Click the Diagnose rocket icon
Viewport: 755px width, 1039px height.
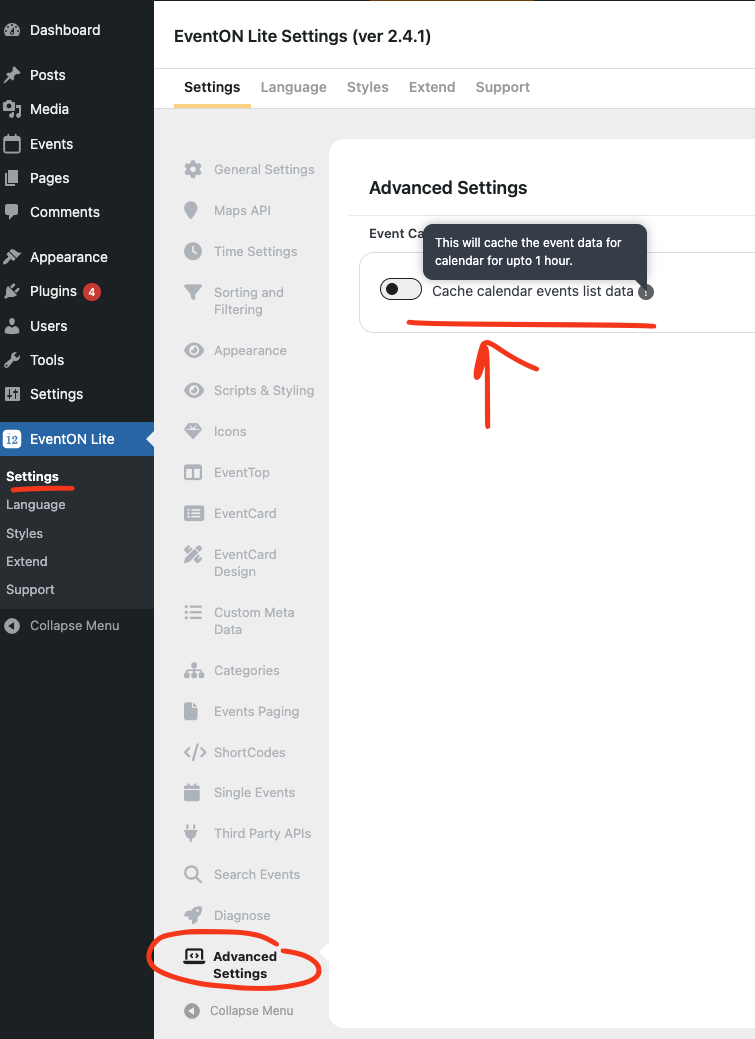[193, 915]
